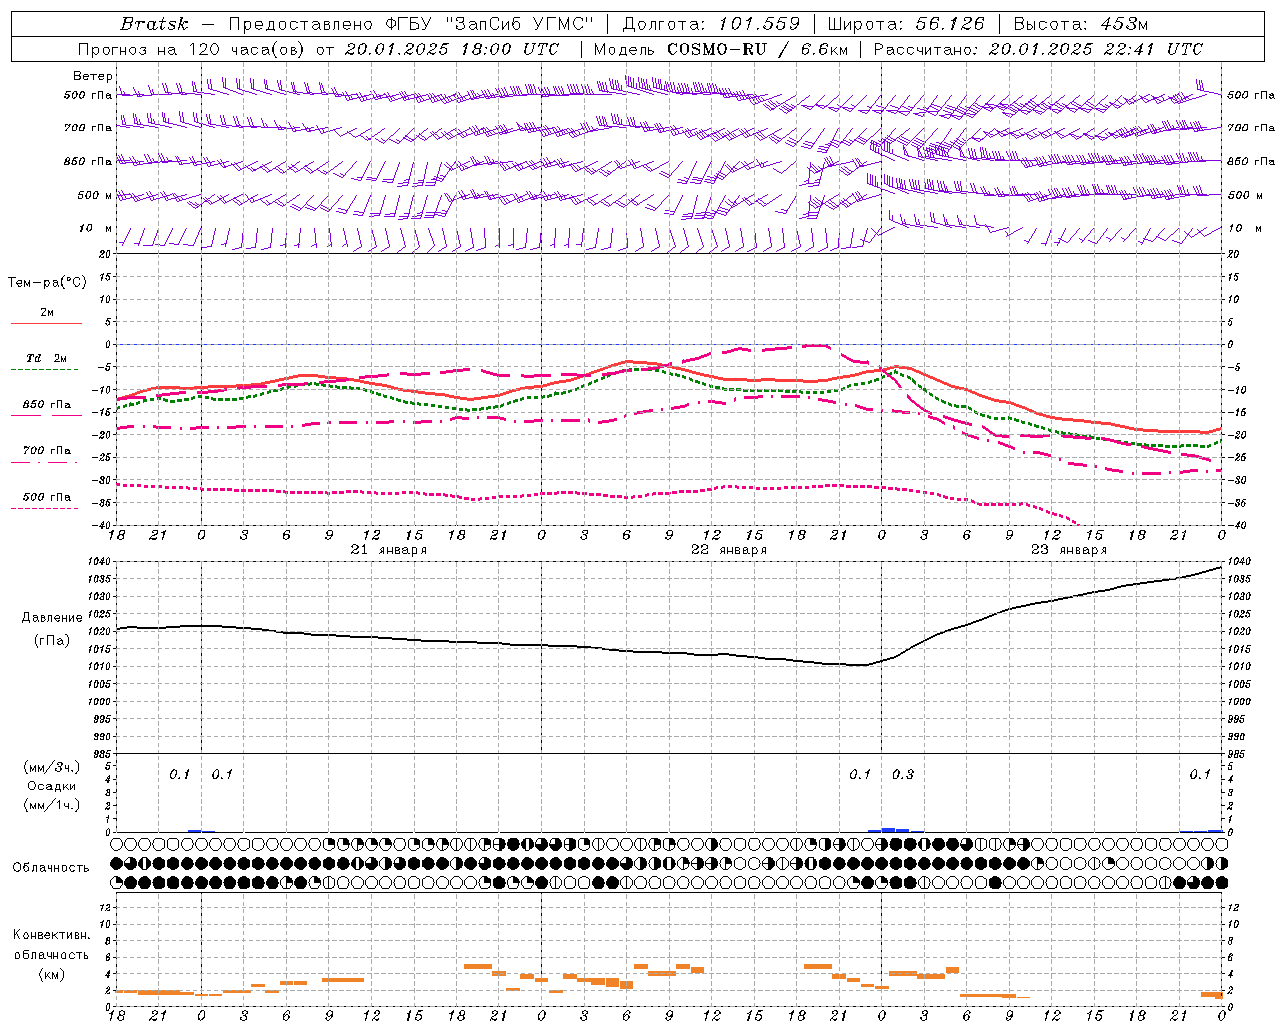Viewport: 1280px width, 1024px height.
Task: Click the Ветер wind panel label
Action: (x=93, y=76)
